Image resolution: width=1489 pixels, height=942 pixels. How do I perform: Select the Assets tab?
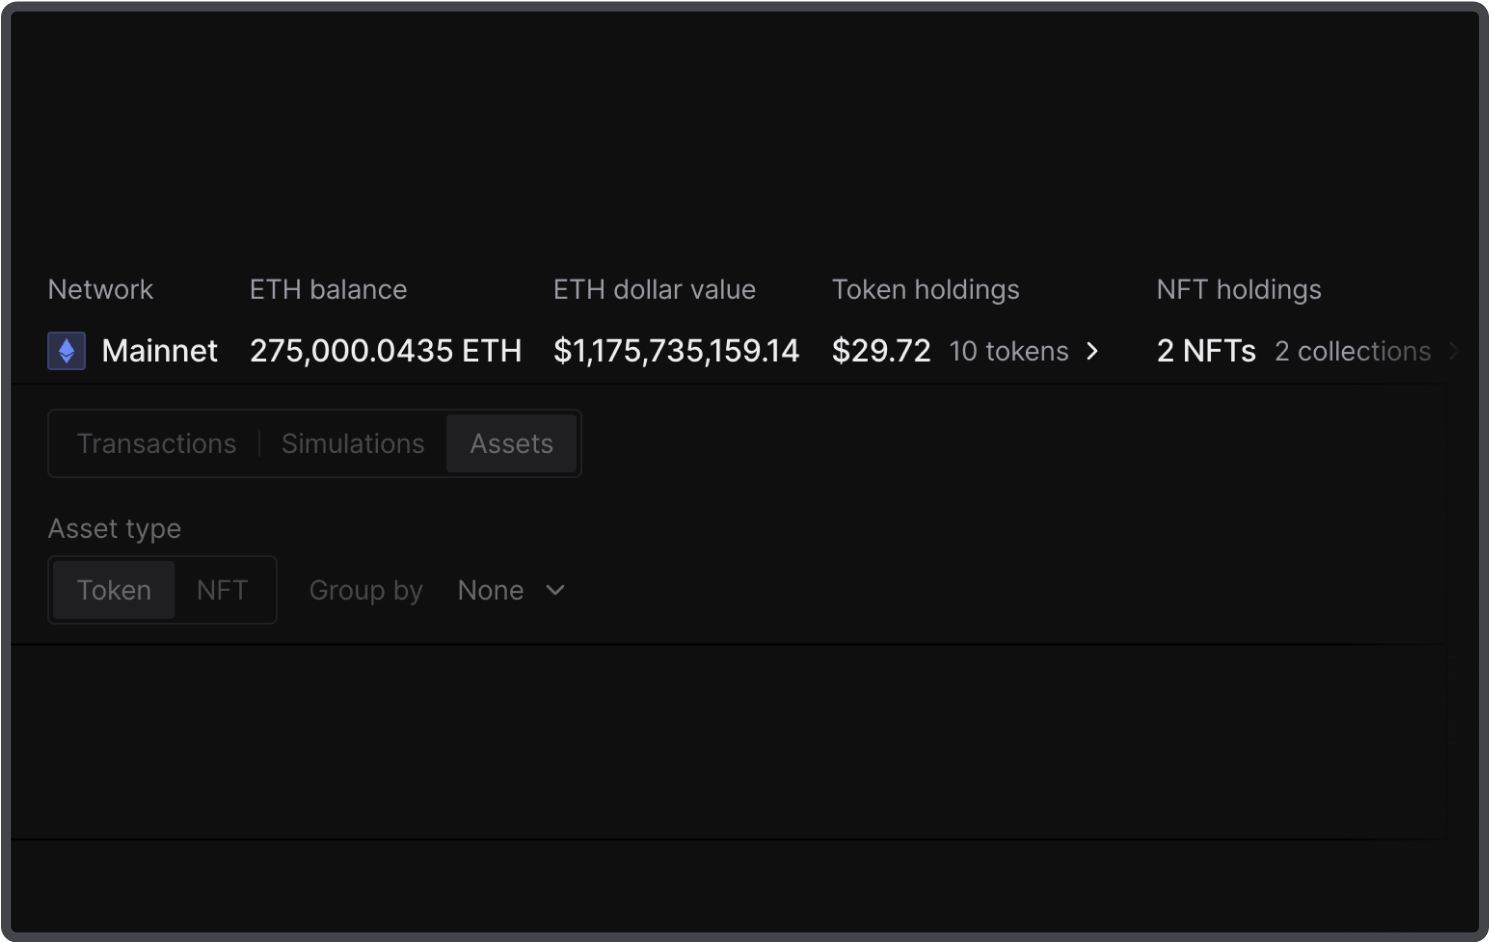[511, 444]
